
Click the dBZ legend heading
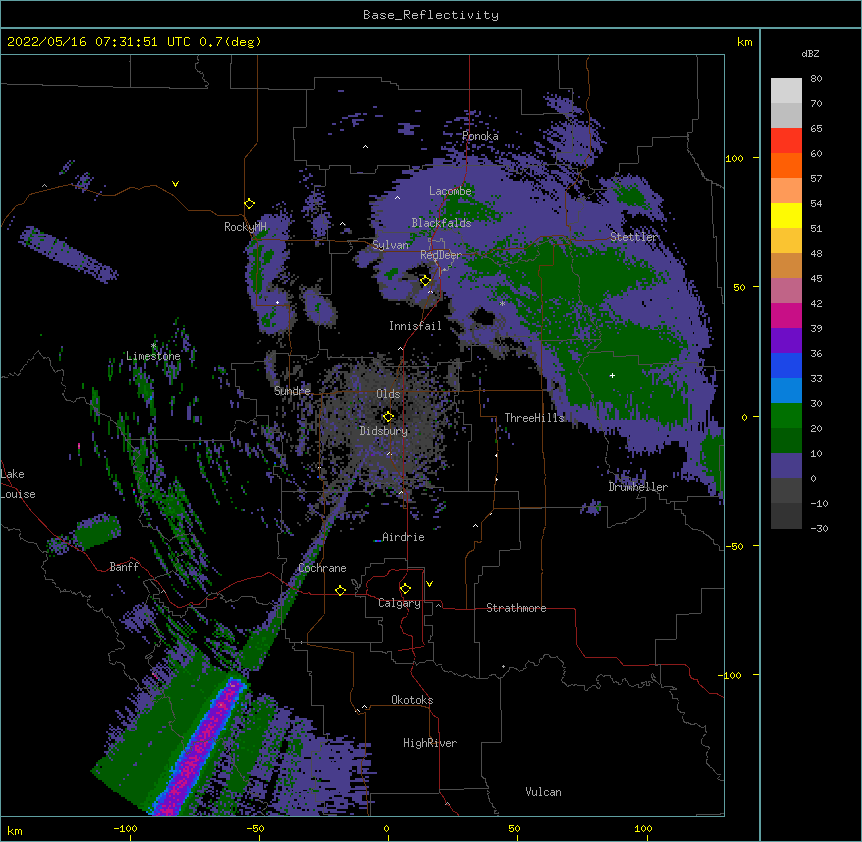pos(810,53)
